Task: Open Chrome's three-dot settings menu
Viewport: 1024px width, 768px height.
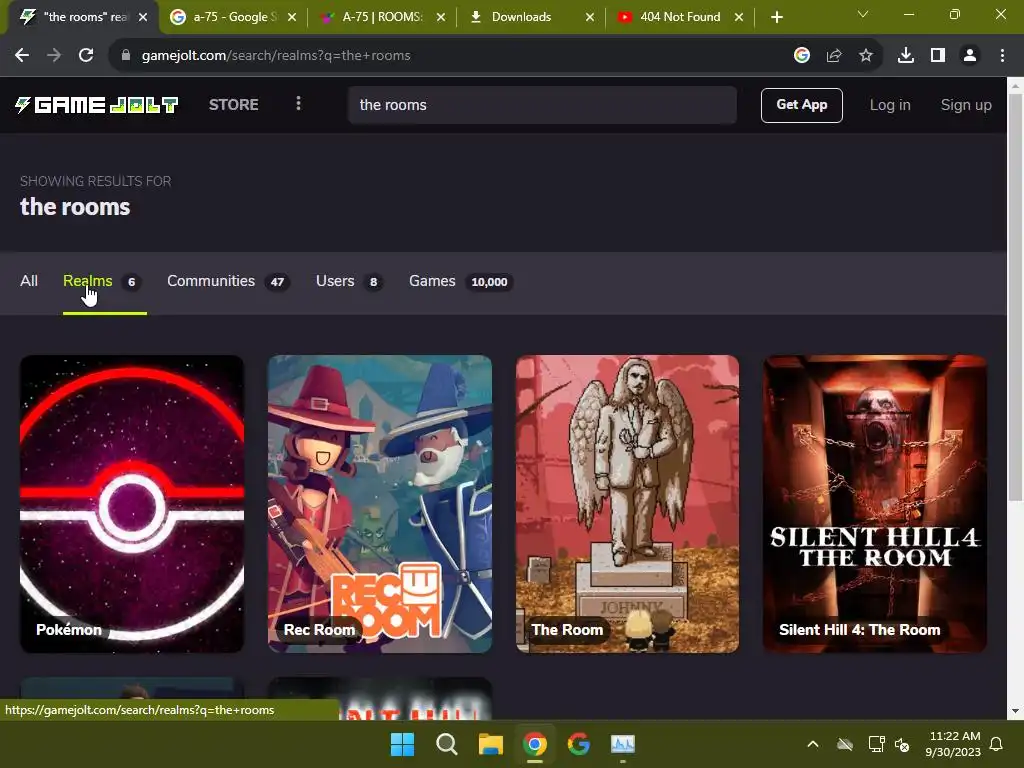Action: pos(1002,56)
